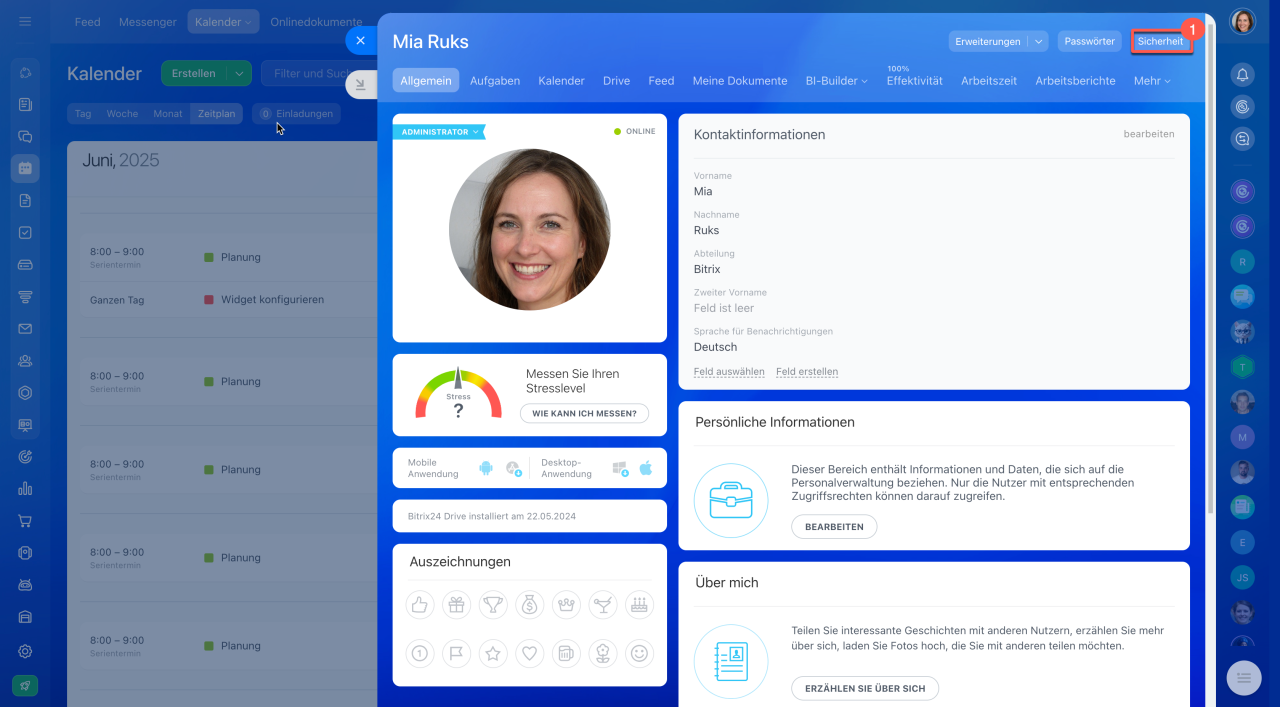Open the Erstellen button dropdown arrow
Screen dimensions: 1280x707
[238, 73]
